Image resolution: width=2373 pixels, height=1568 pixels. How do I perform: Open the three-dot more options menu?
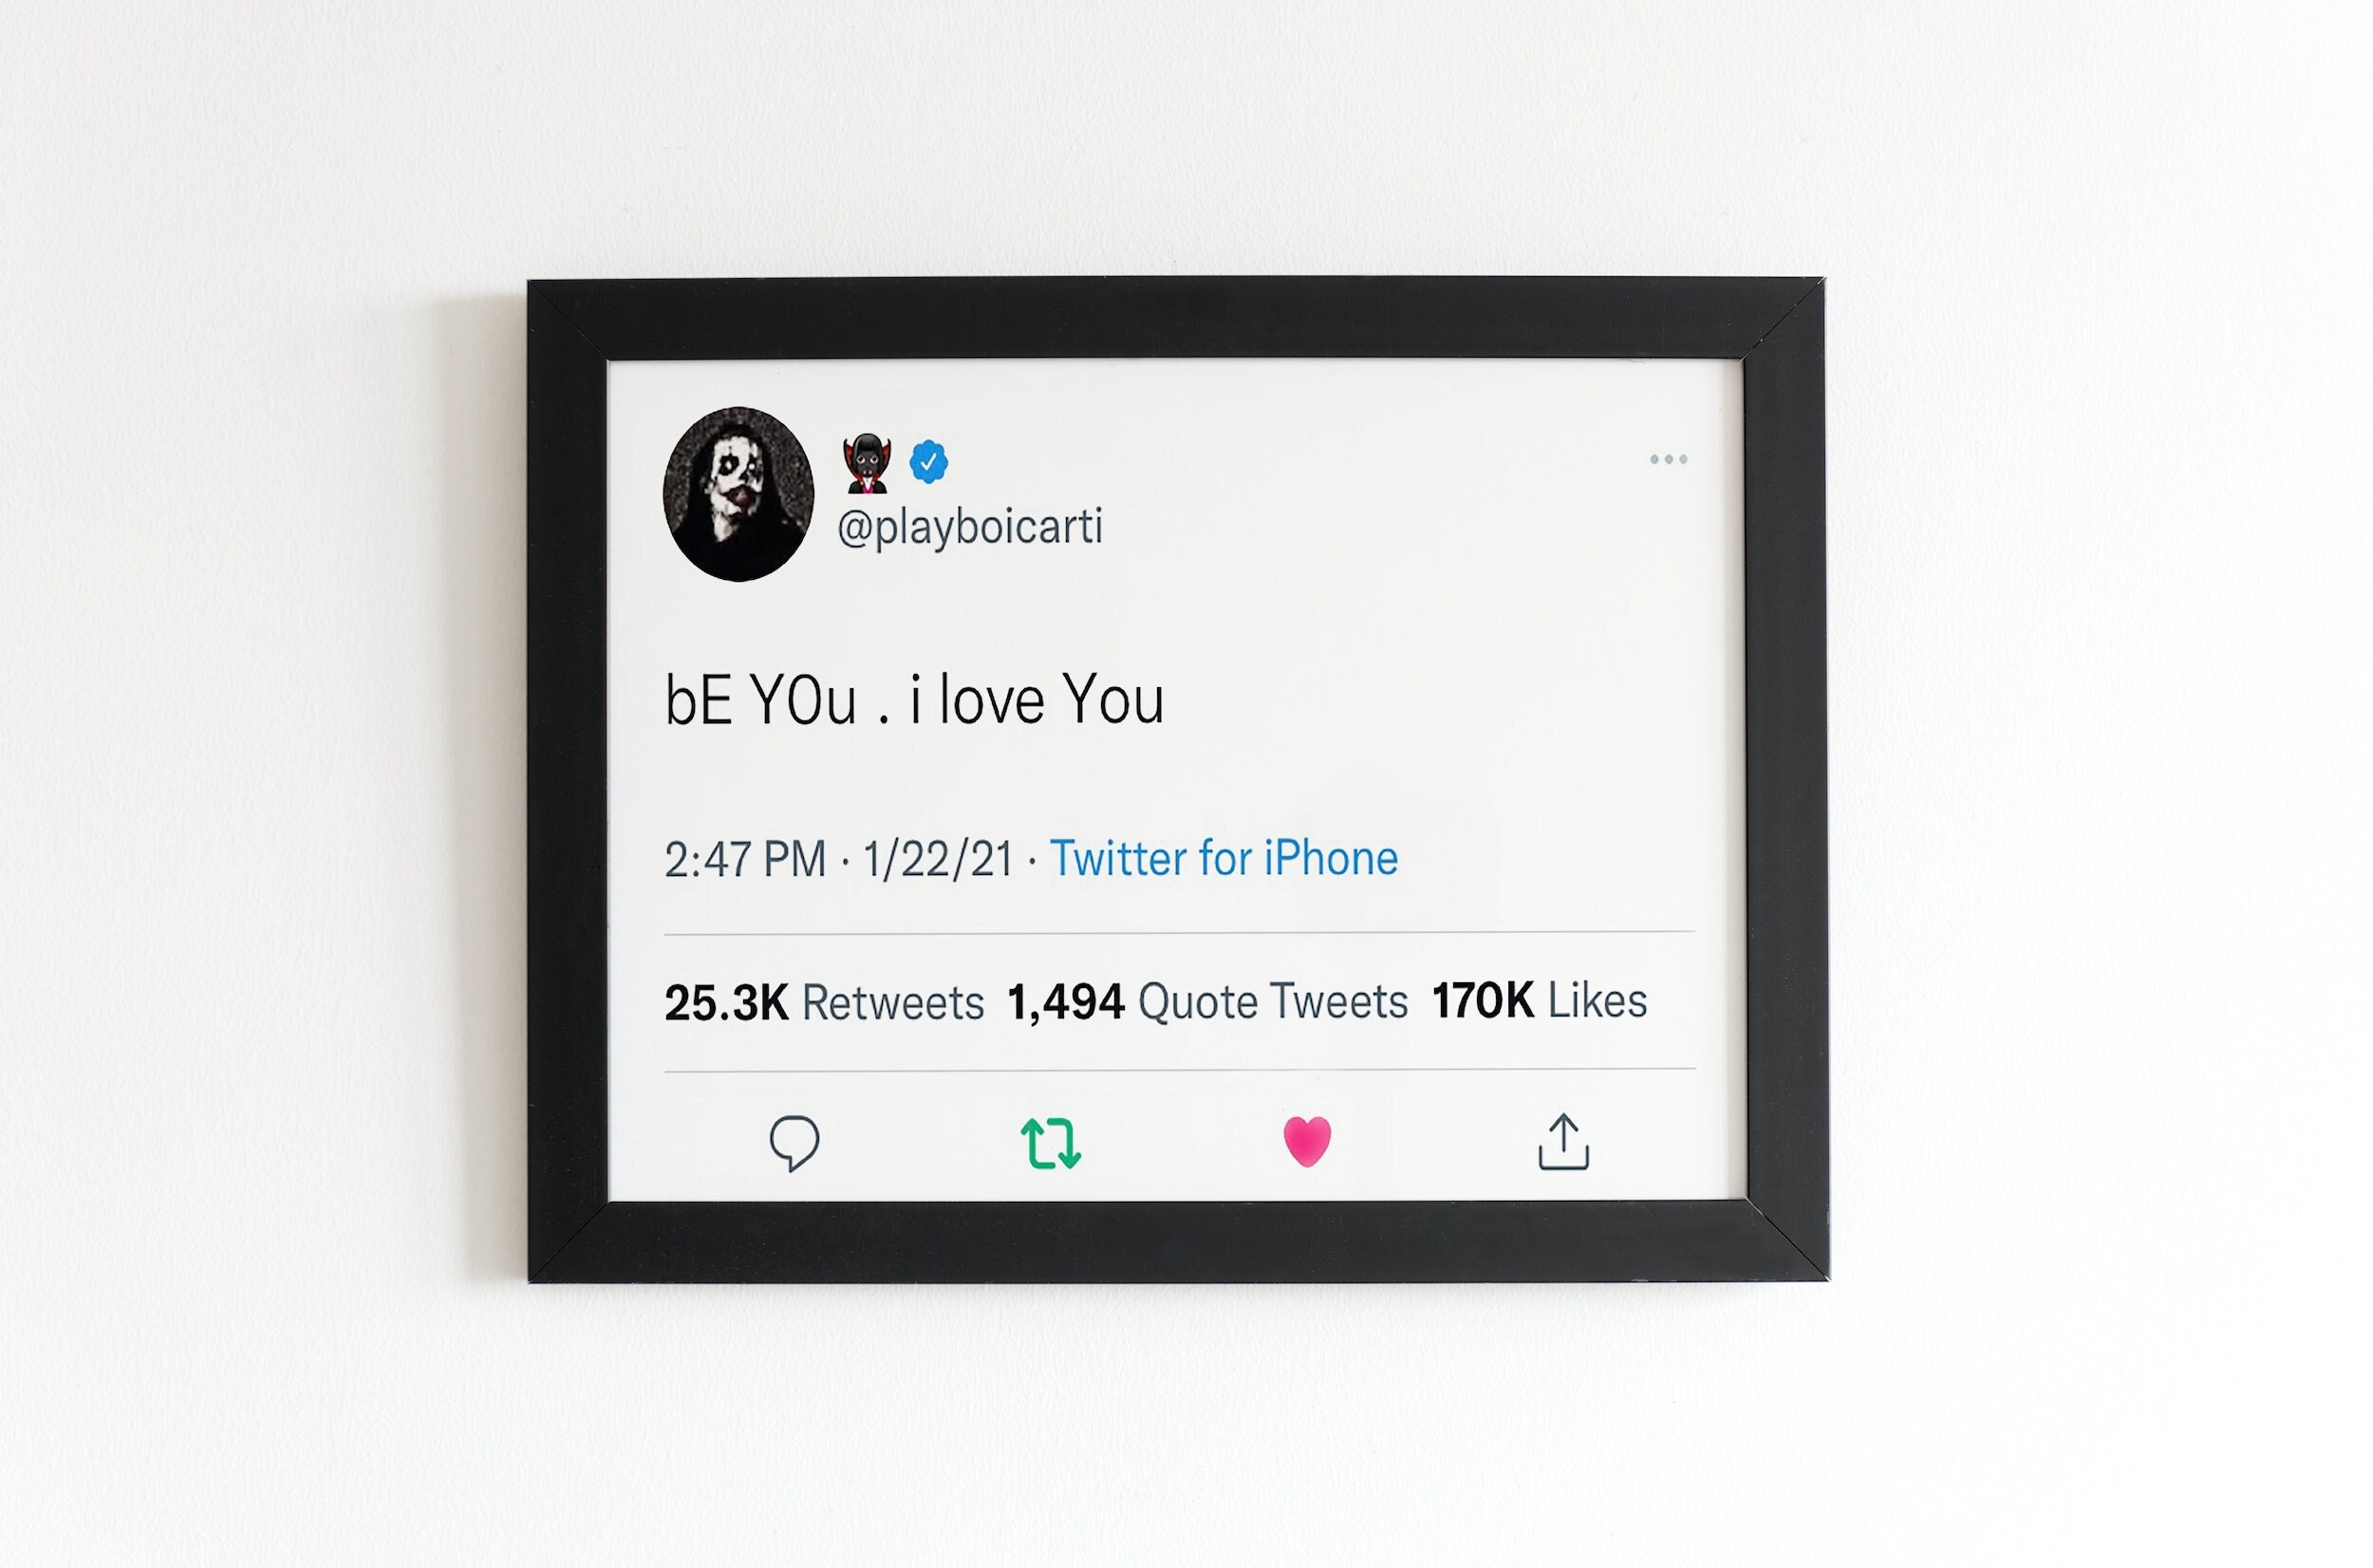(x=1668, y=460)
